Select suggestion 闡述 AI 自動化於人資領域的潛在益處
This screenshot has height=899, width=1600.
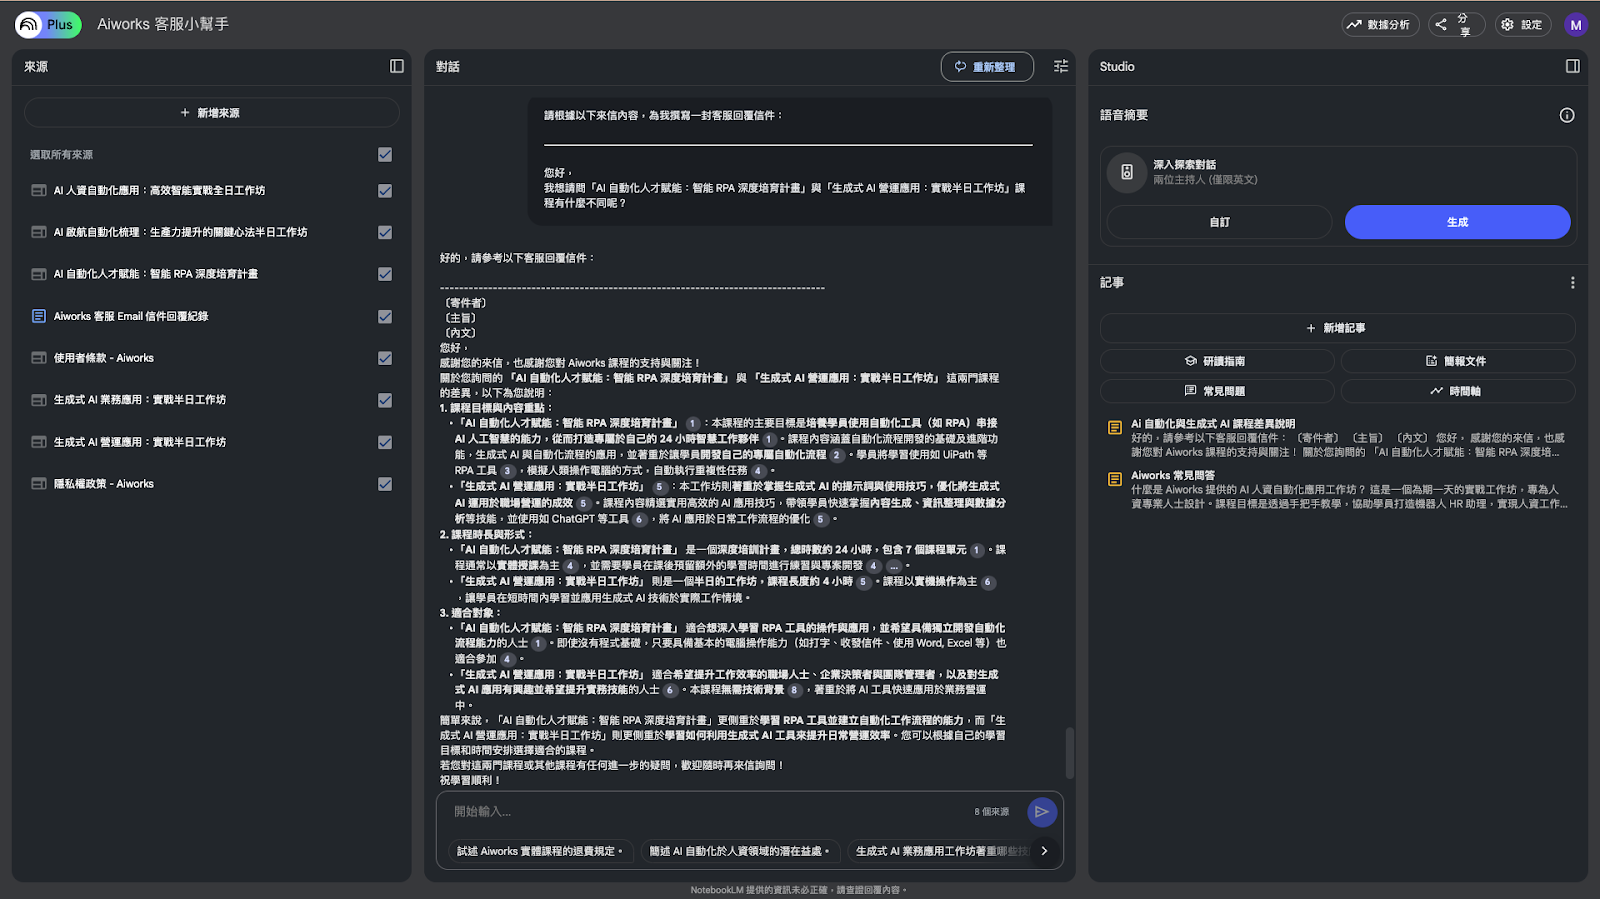point(739,851)
